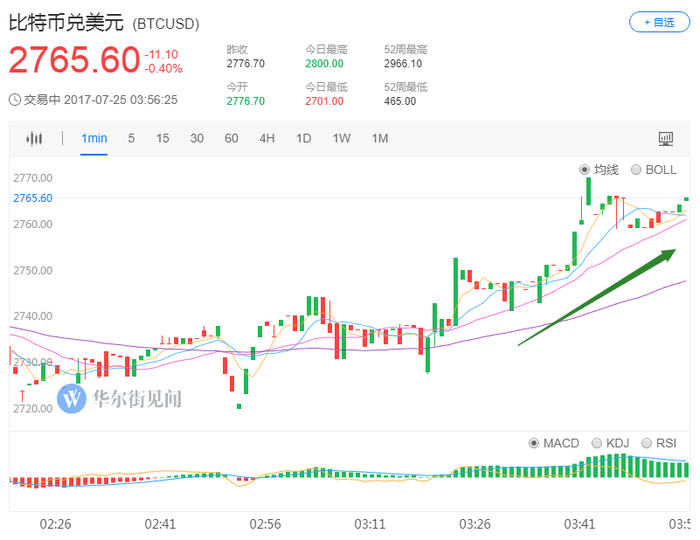
Task: Click the clock icon beside trading time
Action: [x=14, y=100]
